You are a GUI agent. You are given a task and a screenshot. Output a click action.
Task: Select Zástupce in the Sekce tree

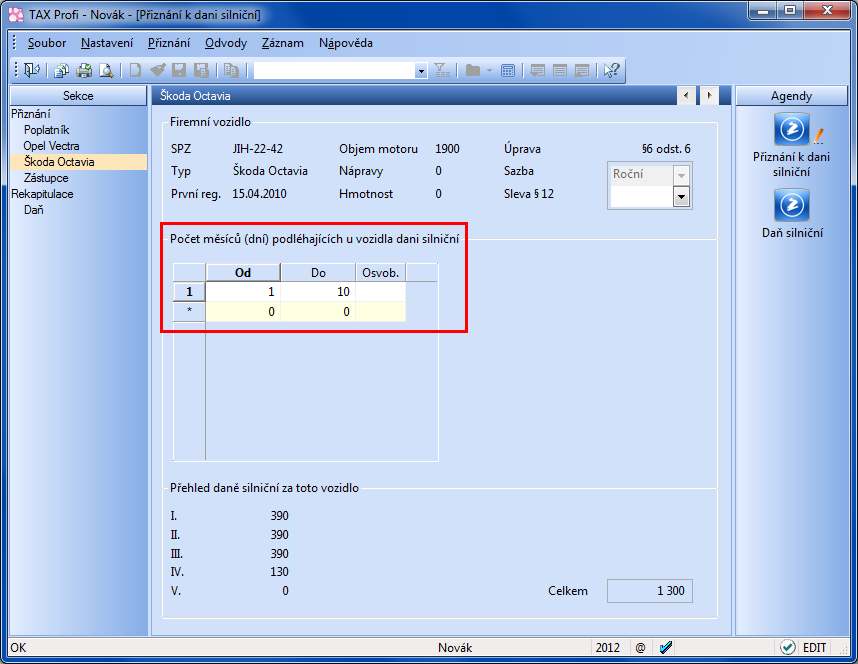click(x=46, y=178)
